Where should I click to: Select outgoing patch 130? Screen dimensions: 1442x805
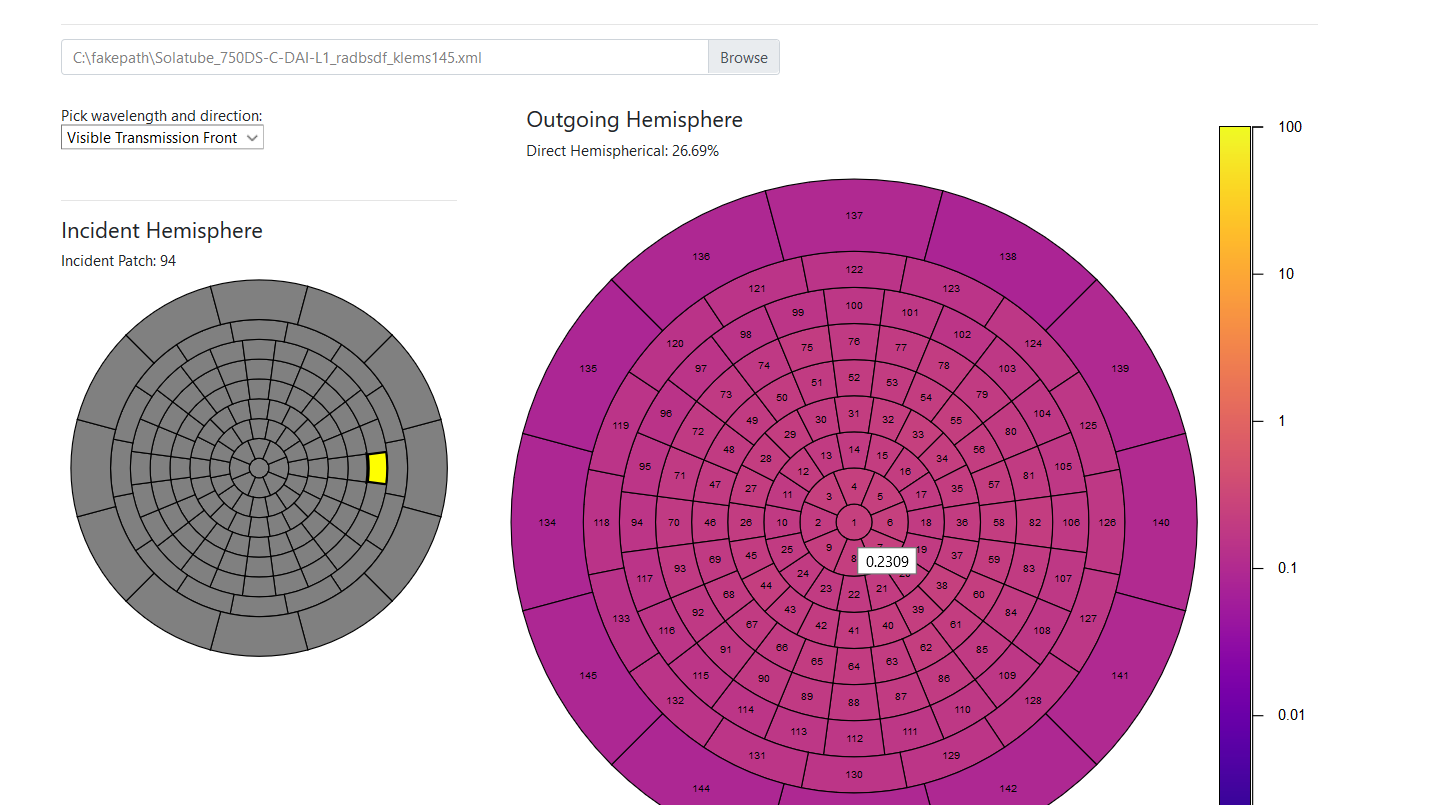coord(854,775)
